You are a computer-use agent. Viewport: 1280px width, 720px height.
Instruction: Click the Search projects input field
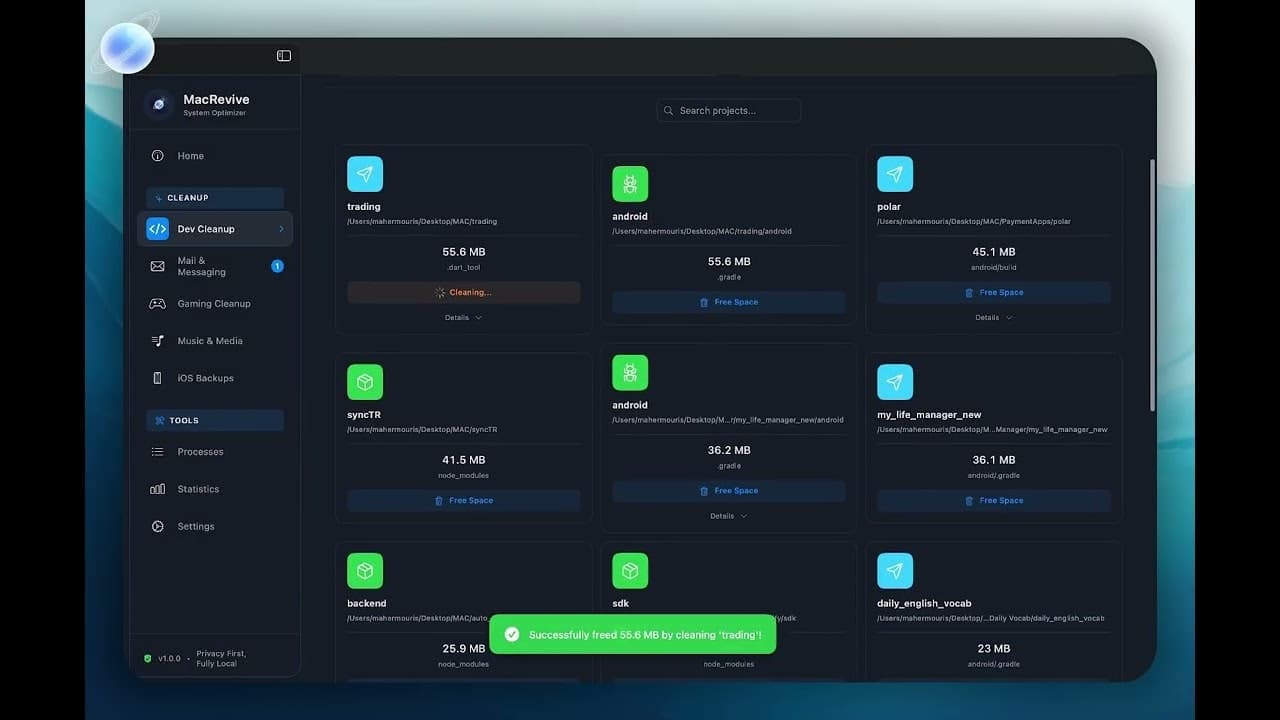[728, 110]
